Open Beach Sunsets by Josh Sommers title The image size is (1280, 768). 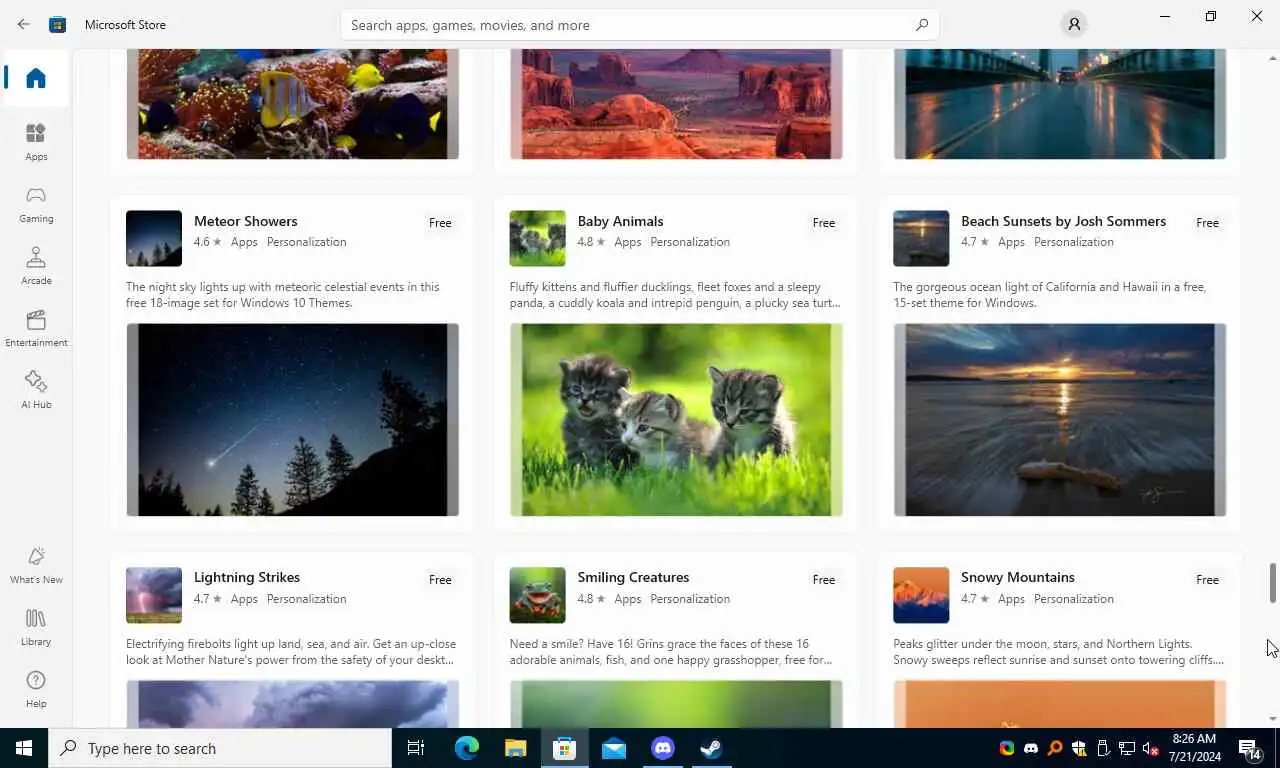pos(1063,221)
